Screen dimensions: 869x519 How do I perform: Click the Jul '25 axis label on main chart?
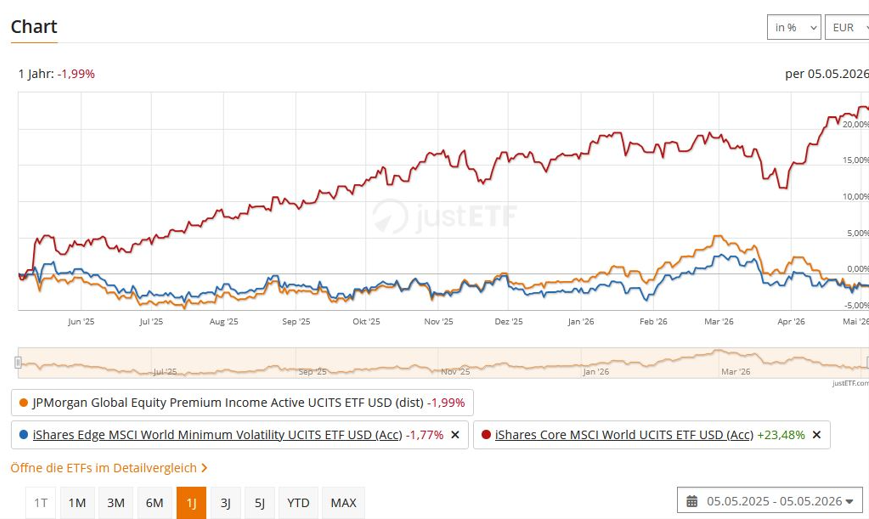tap(151, 322)
